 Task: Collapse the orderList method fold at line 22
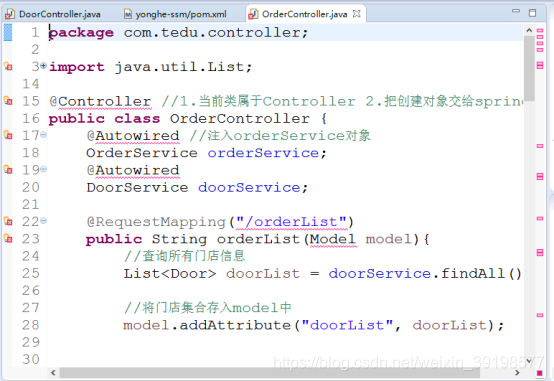(43, 221)
